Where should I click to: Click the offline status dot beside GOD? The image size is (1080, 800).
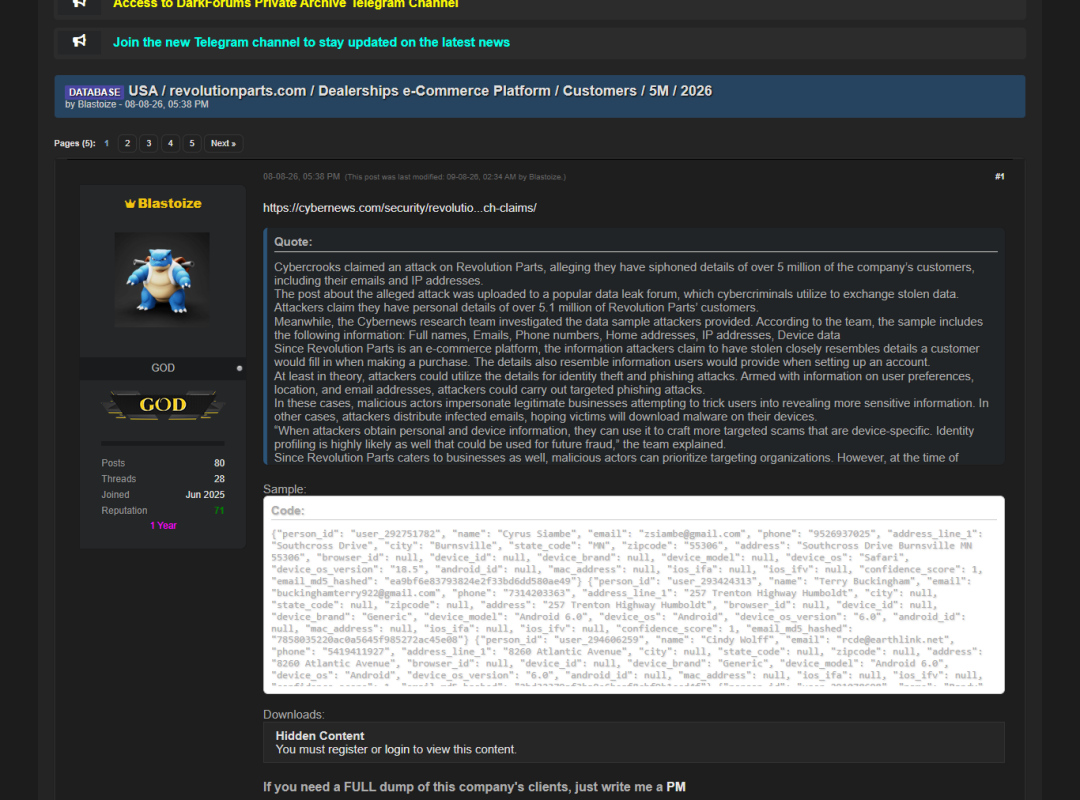[x=239, y=368]
